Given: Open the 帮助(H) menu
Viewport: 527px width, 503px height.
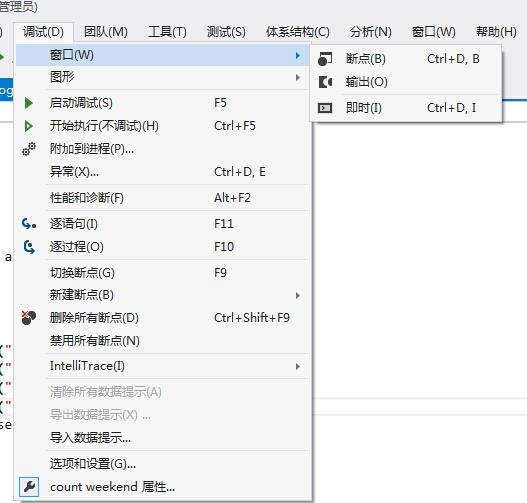Looking at the screenshot, I should [496, 32].
